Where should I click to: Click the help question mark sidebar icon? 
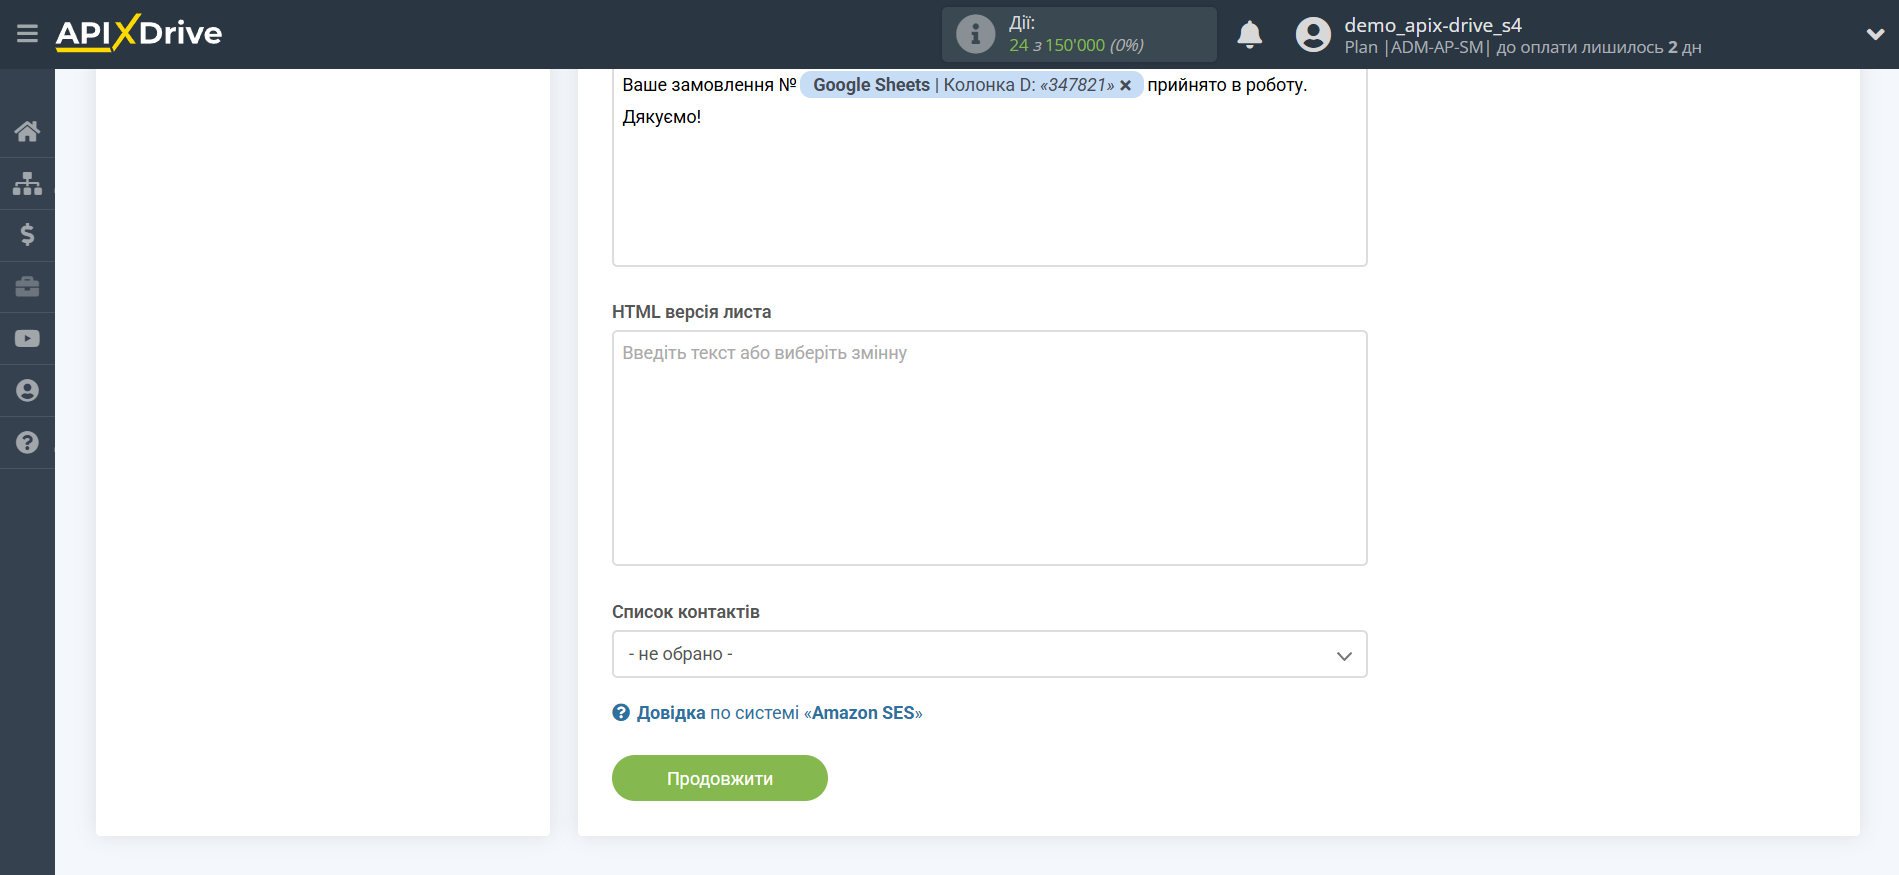pos(27,443)
